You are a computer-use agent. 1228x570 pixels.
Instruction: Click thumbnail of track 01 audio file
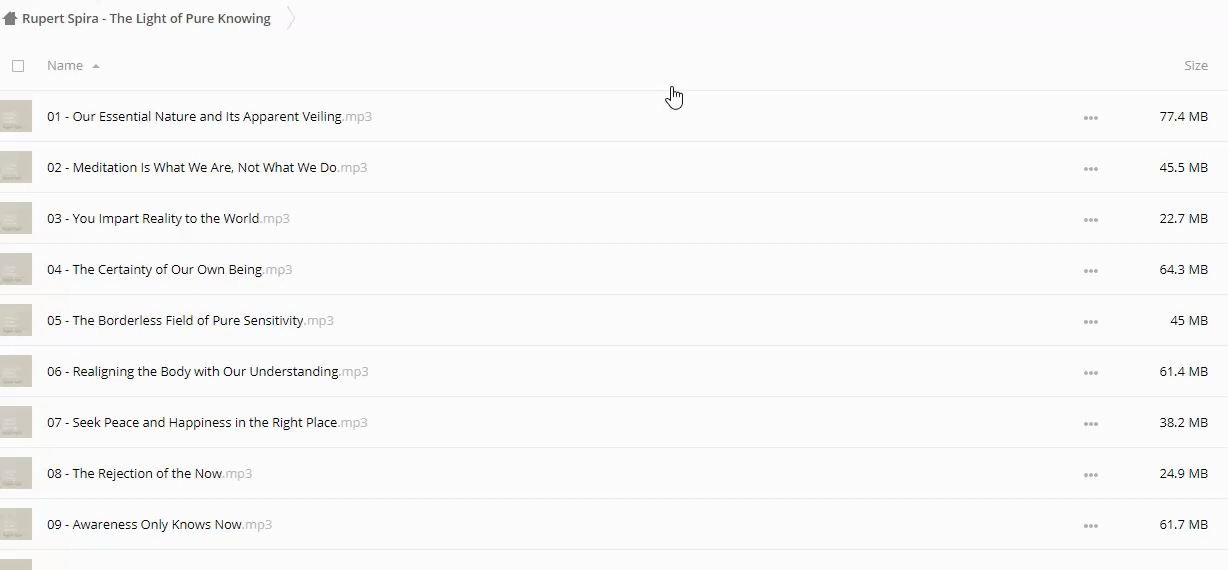16,117
